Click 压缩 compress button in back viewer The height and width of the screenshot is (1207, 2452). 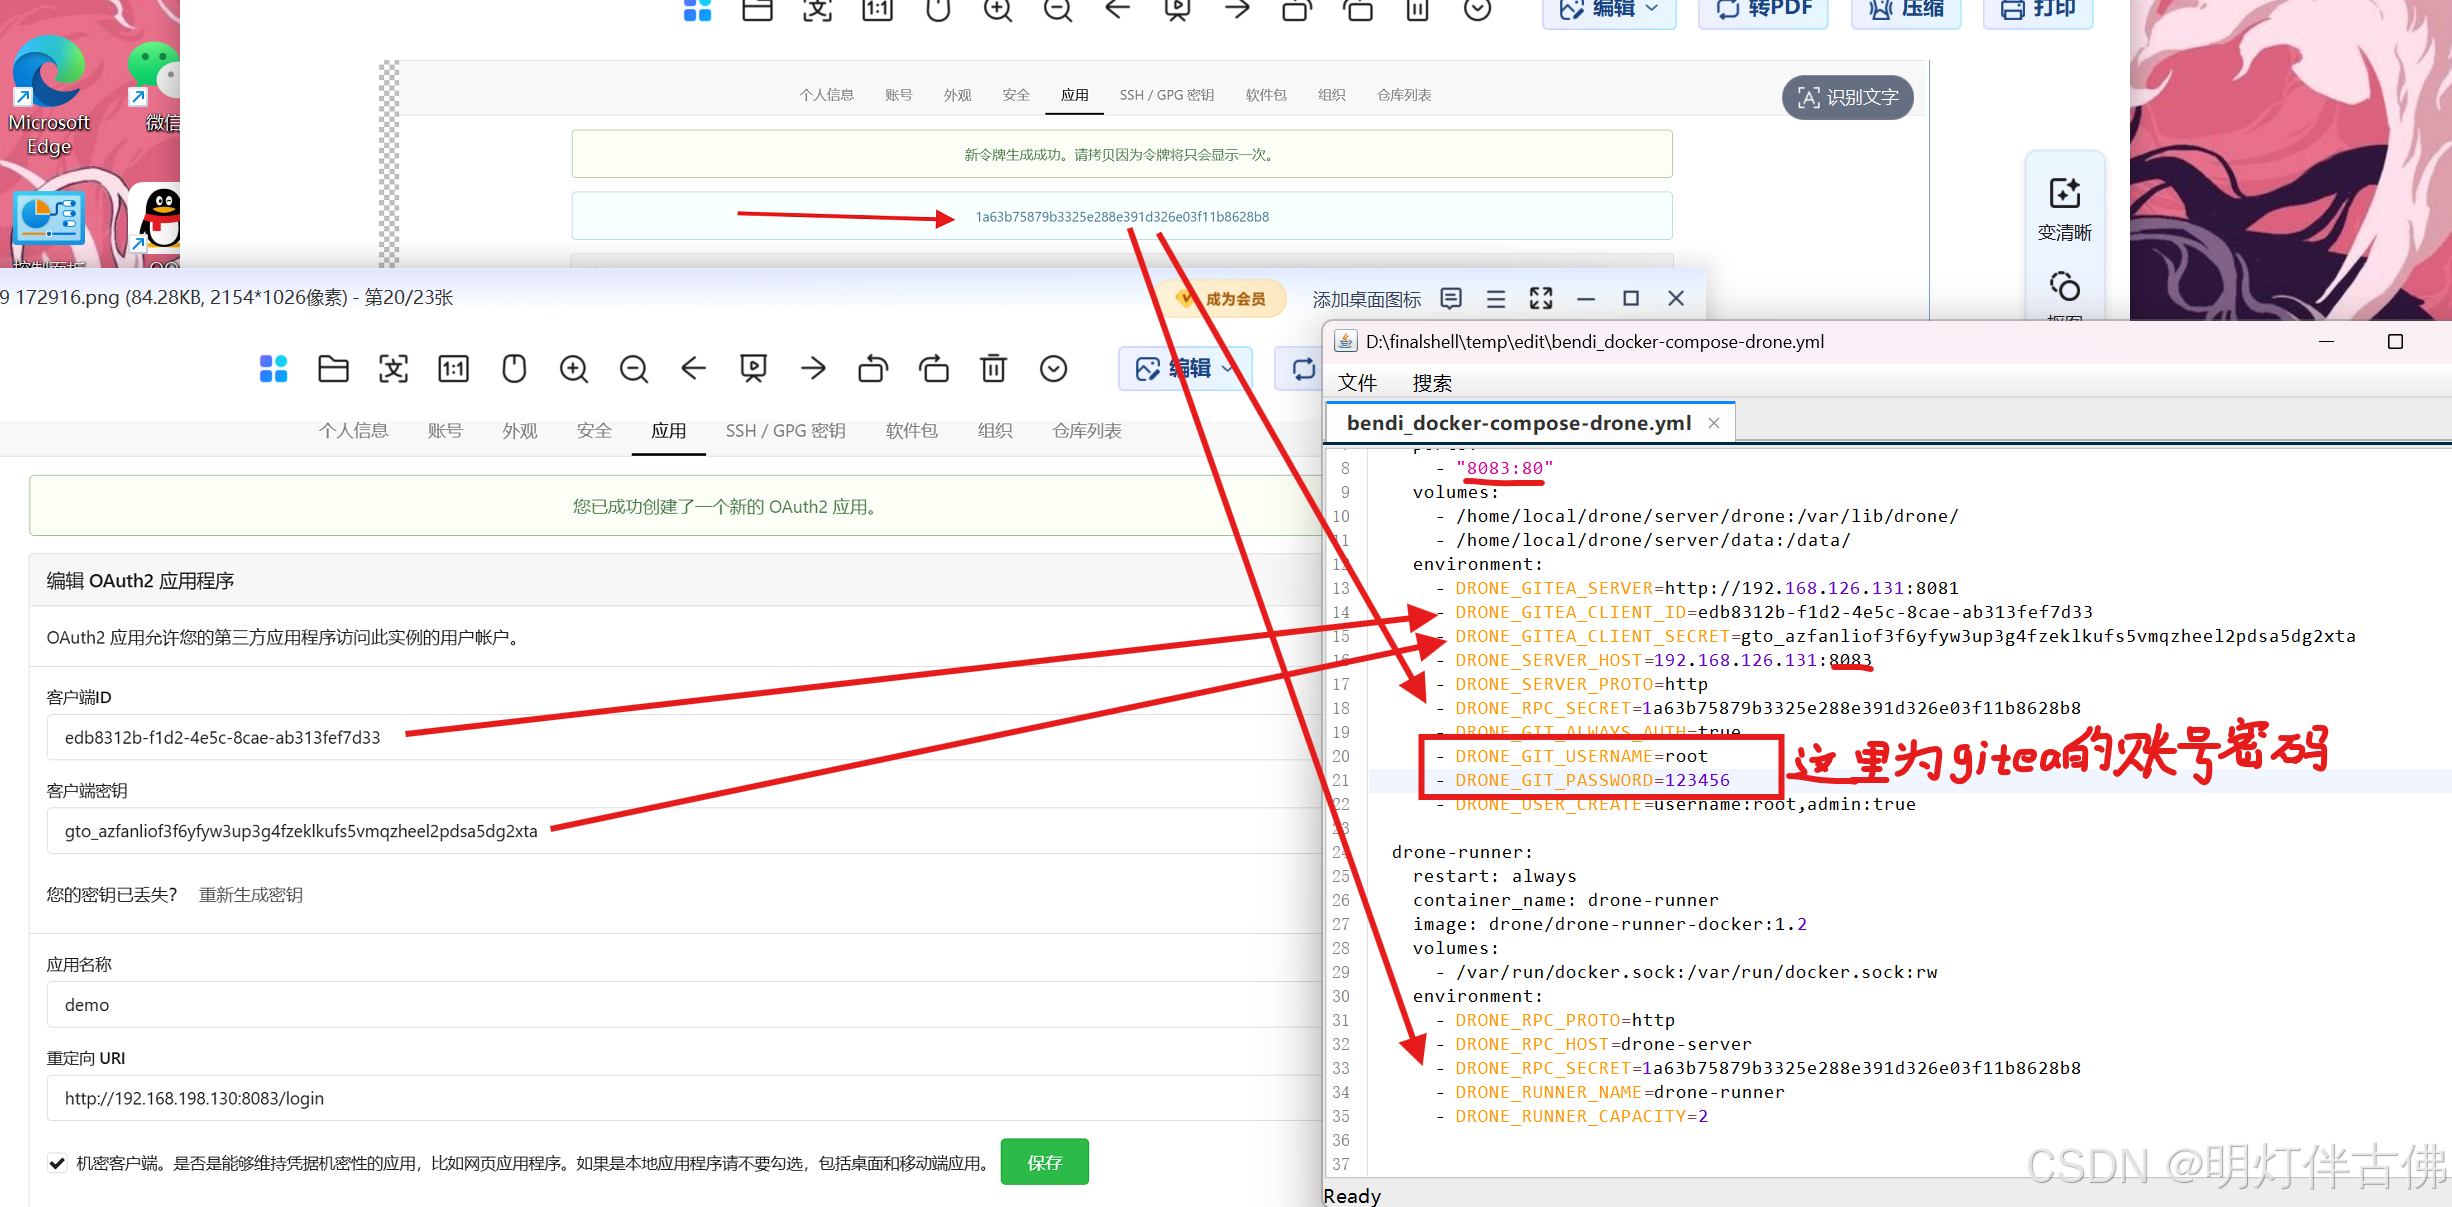point(1906,10)
